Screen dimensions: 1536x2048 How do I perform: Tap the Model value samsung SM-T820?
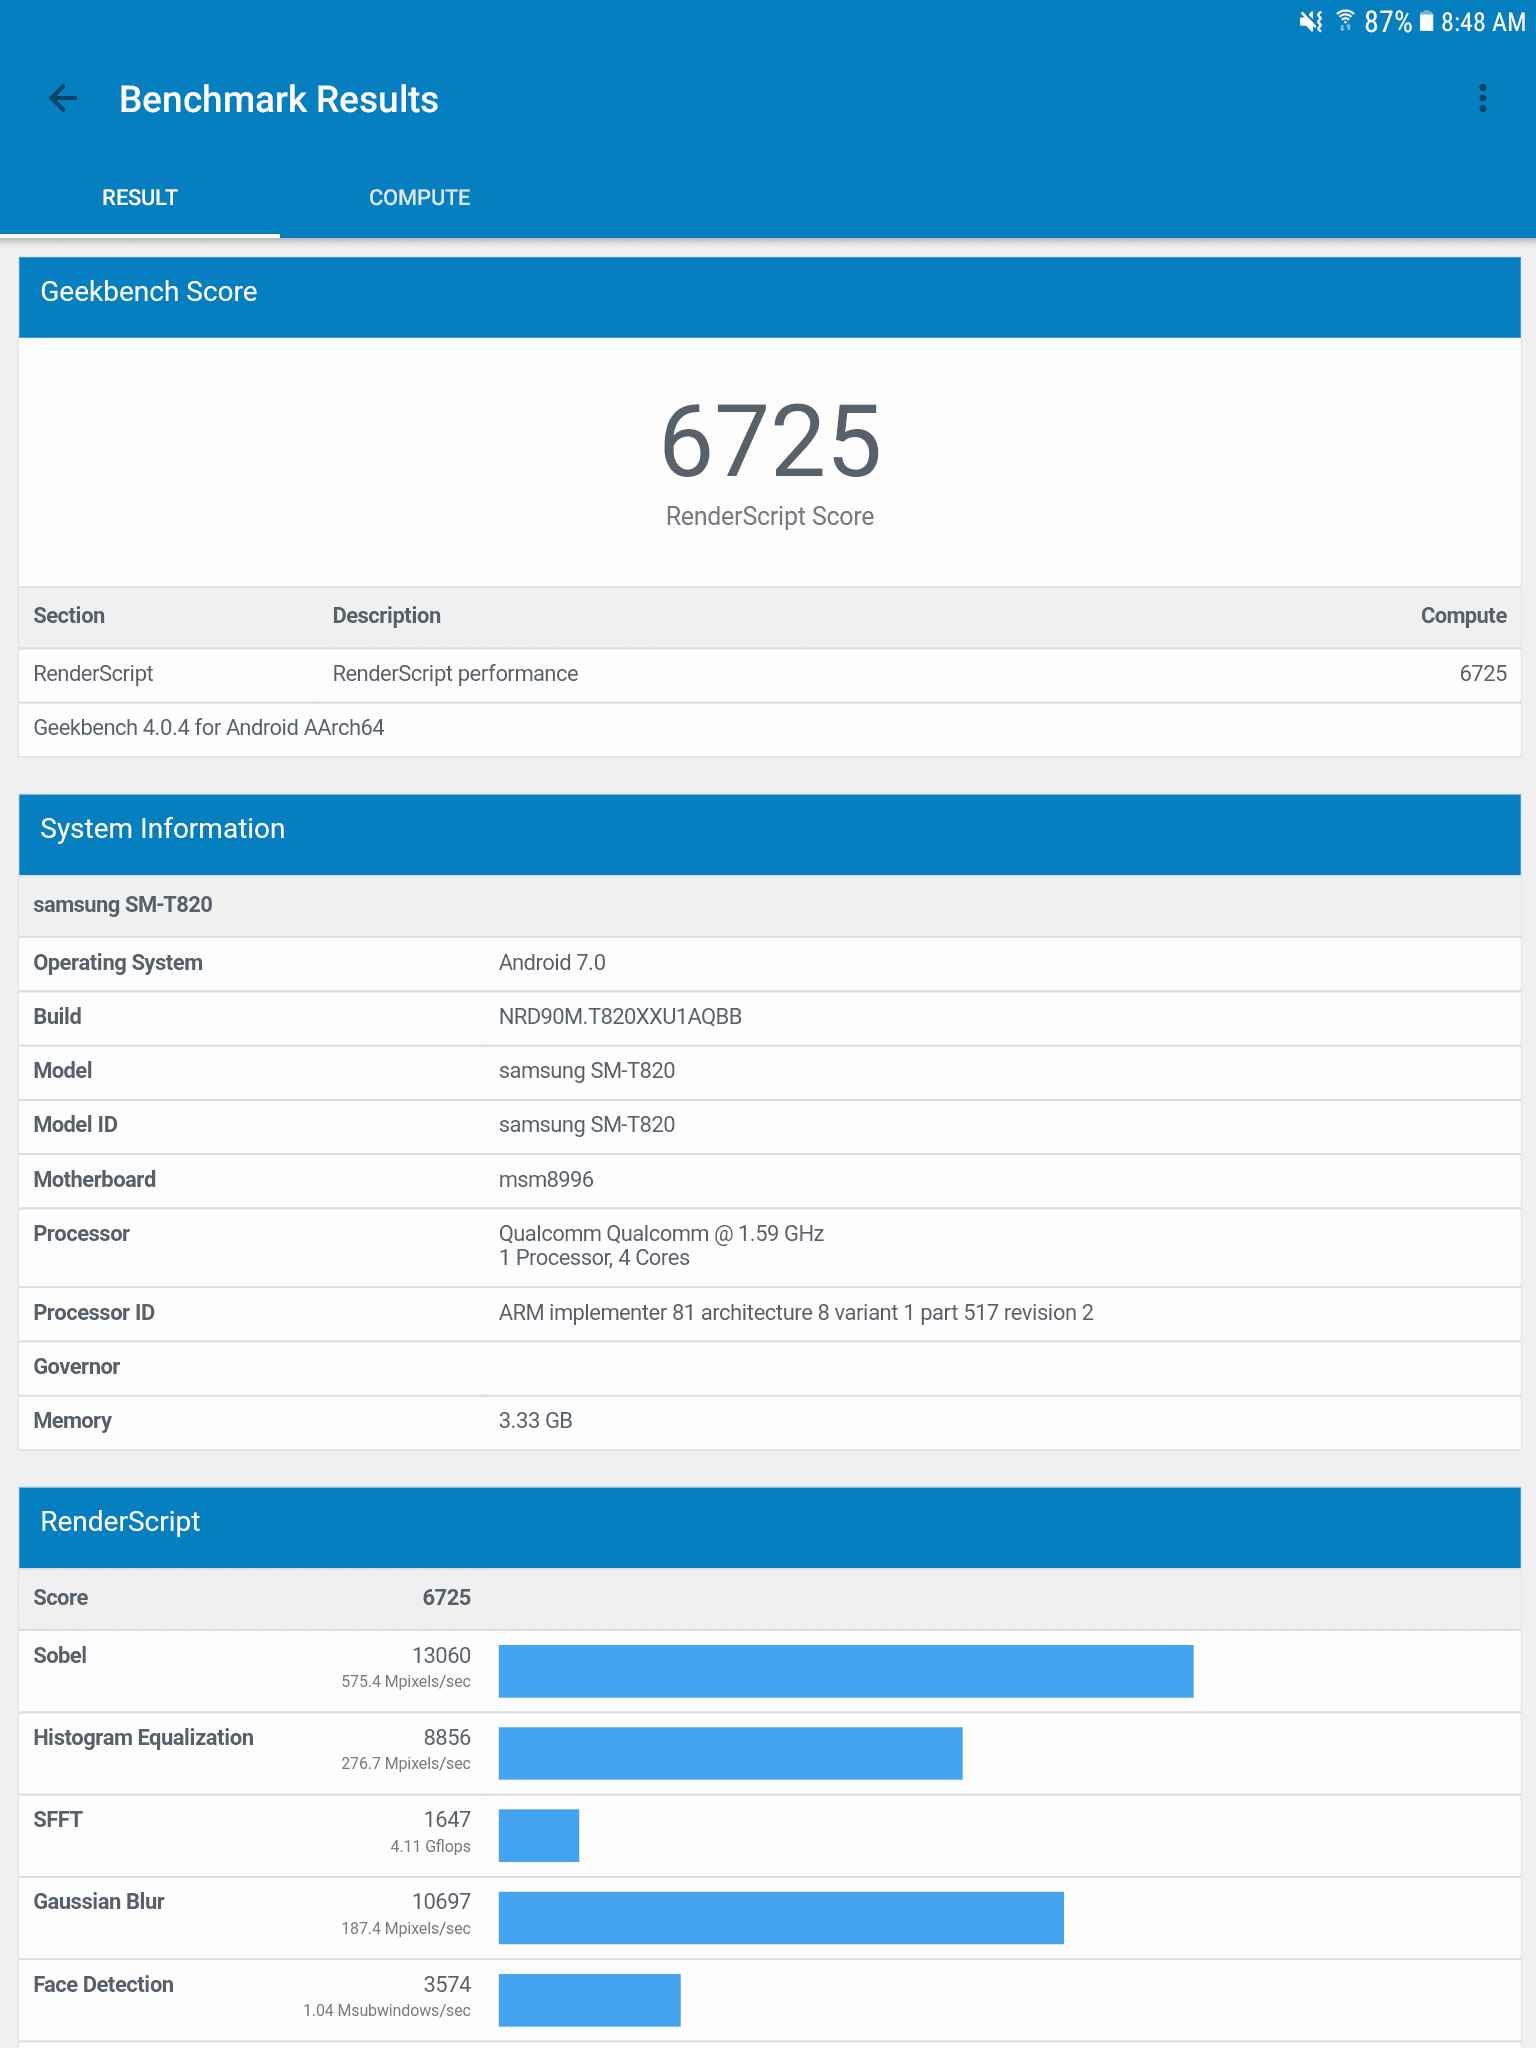coord(587,1071)
